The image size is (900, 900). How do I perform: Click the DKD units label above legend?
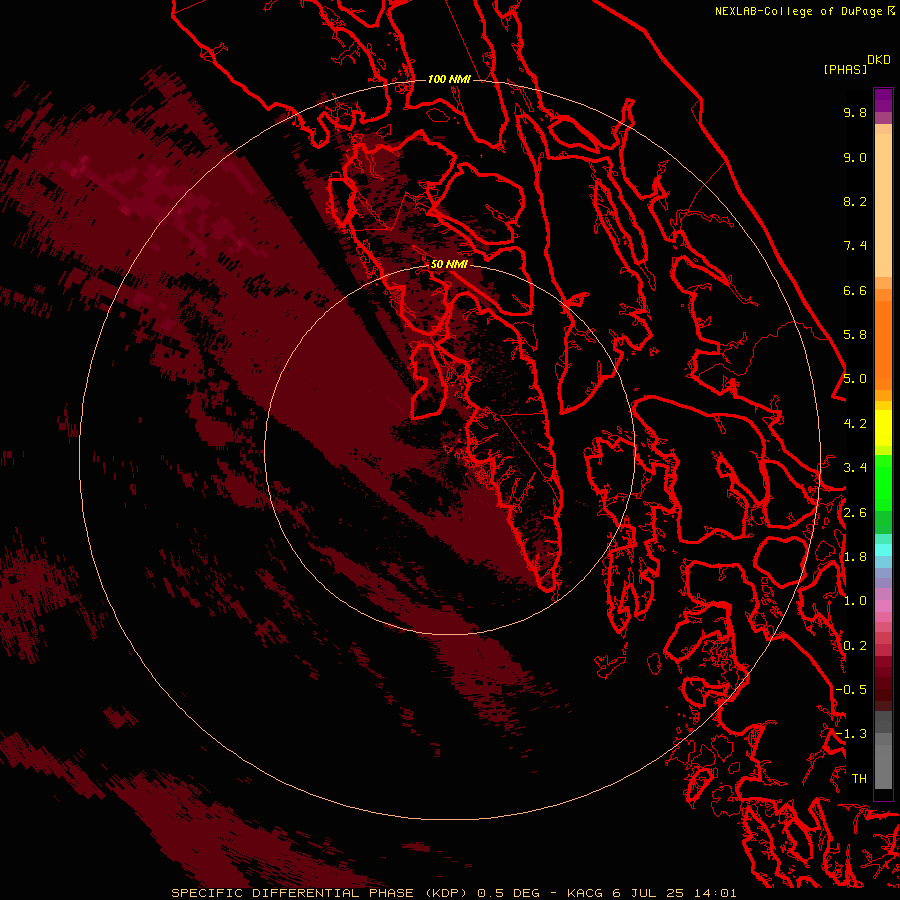[879, 59]
